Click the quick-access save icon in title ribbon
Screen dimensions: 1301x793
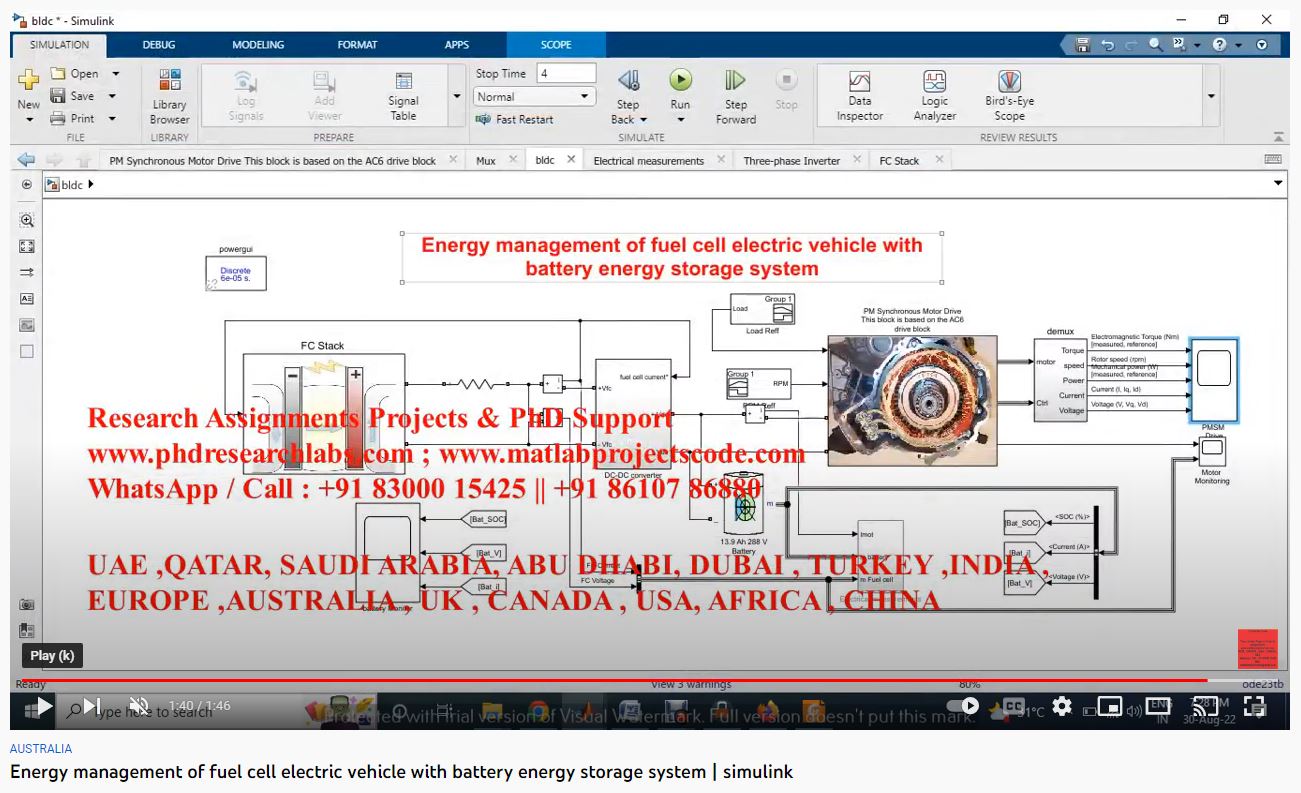(x=1083, y=45)
